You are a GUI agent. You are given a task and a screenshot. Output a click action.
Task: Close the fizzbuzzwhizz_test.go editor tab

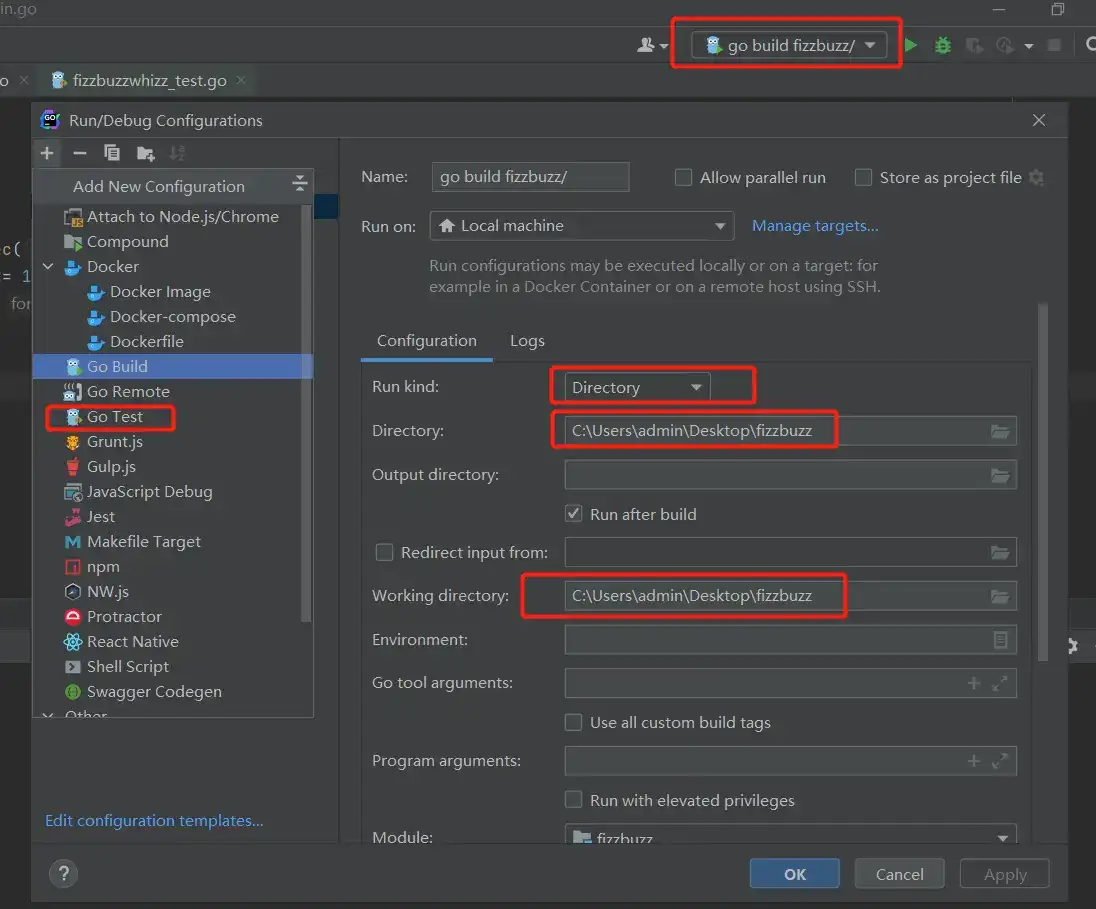241,80
